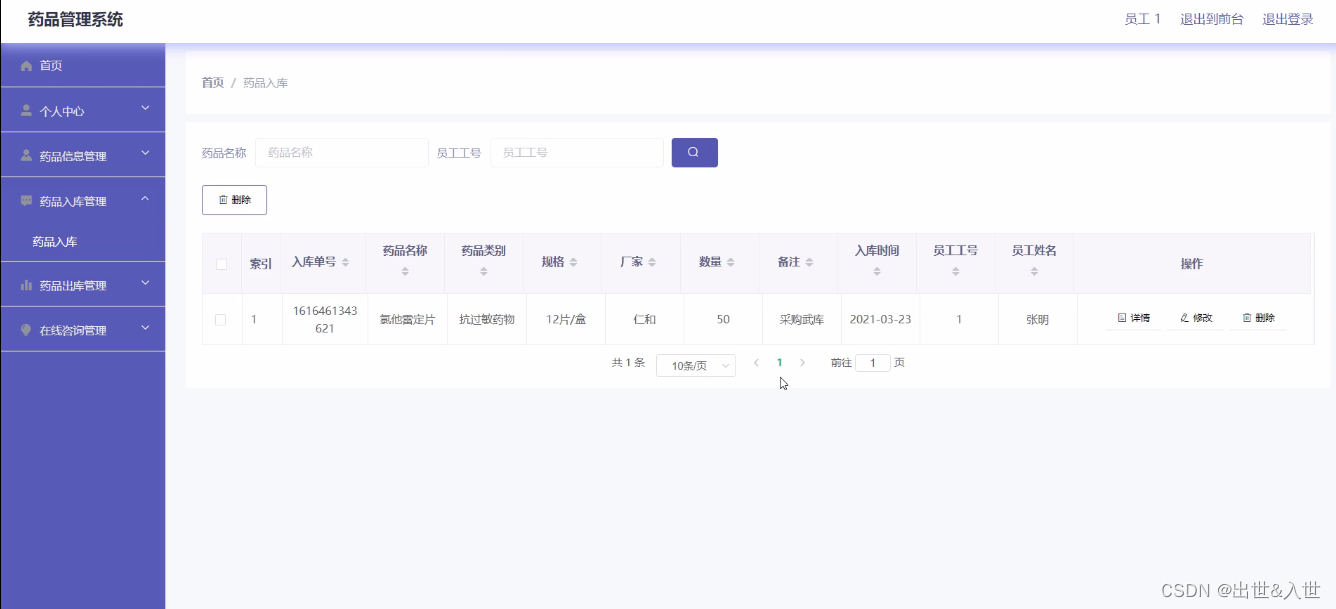The image size is (1336, 609).
Task: Click 员工 1 in top bar
Action: pyautogui.click(x=1143, y=19)
